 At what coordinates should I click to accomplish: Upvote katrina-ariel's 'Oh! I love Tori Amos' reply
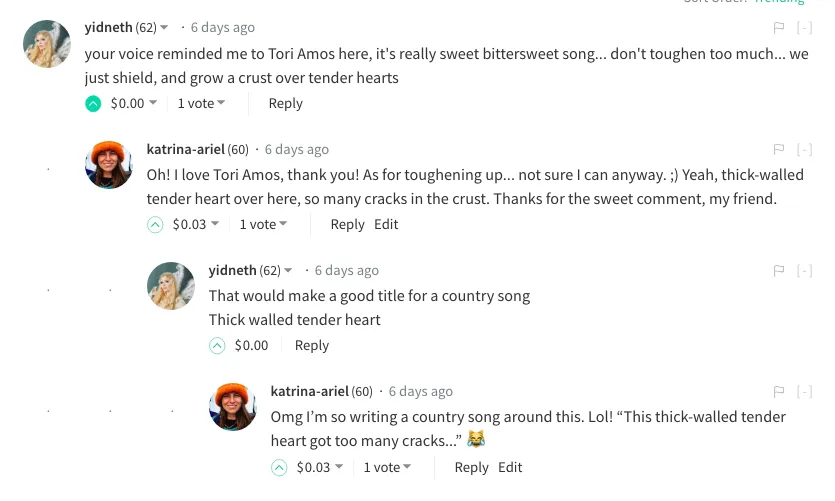tap(155, 225)
